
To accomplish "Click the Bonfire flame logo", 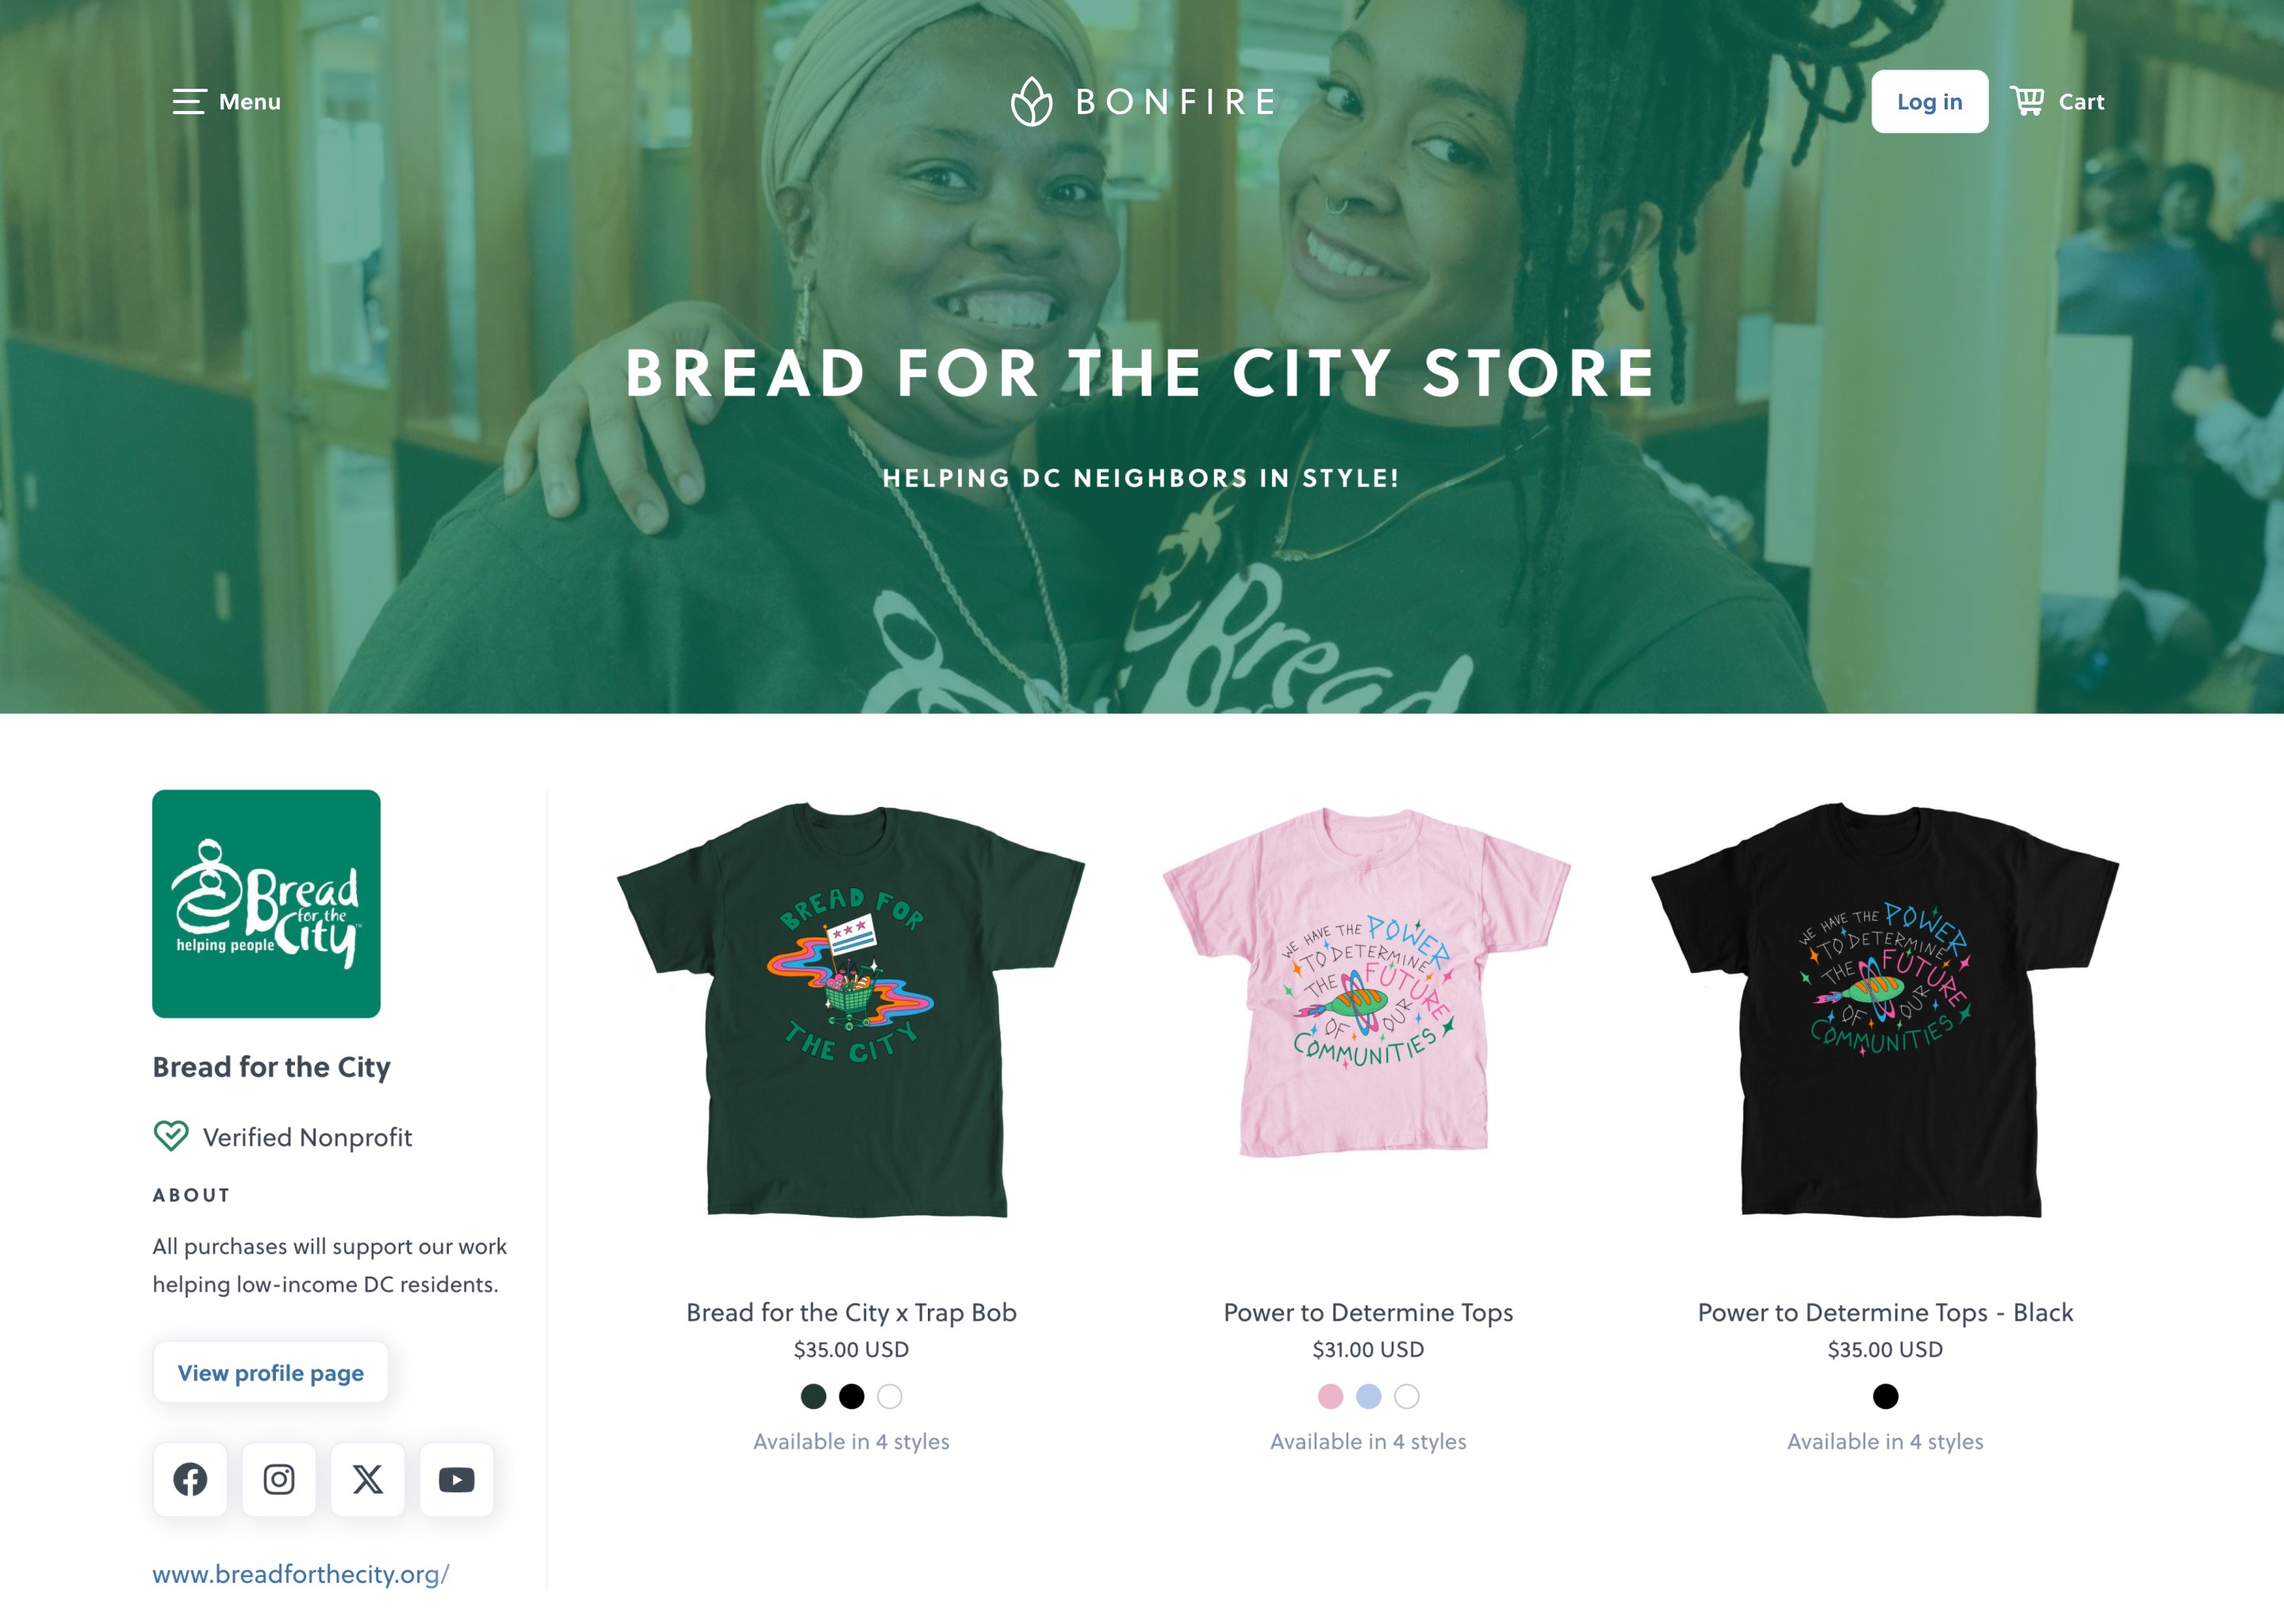I will click(1031, 101).
